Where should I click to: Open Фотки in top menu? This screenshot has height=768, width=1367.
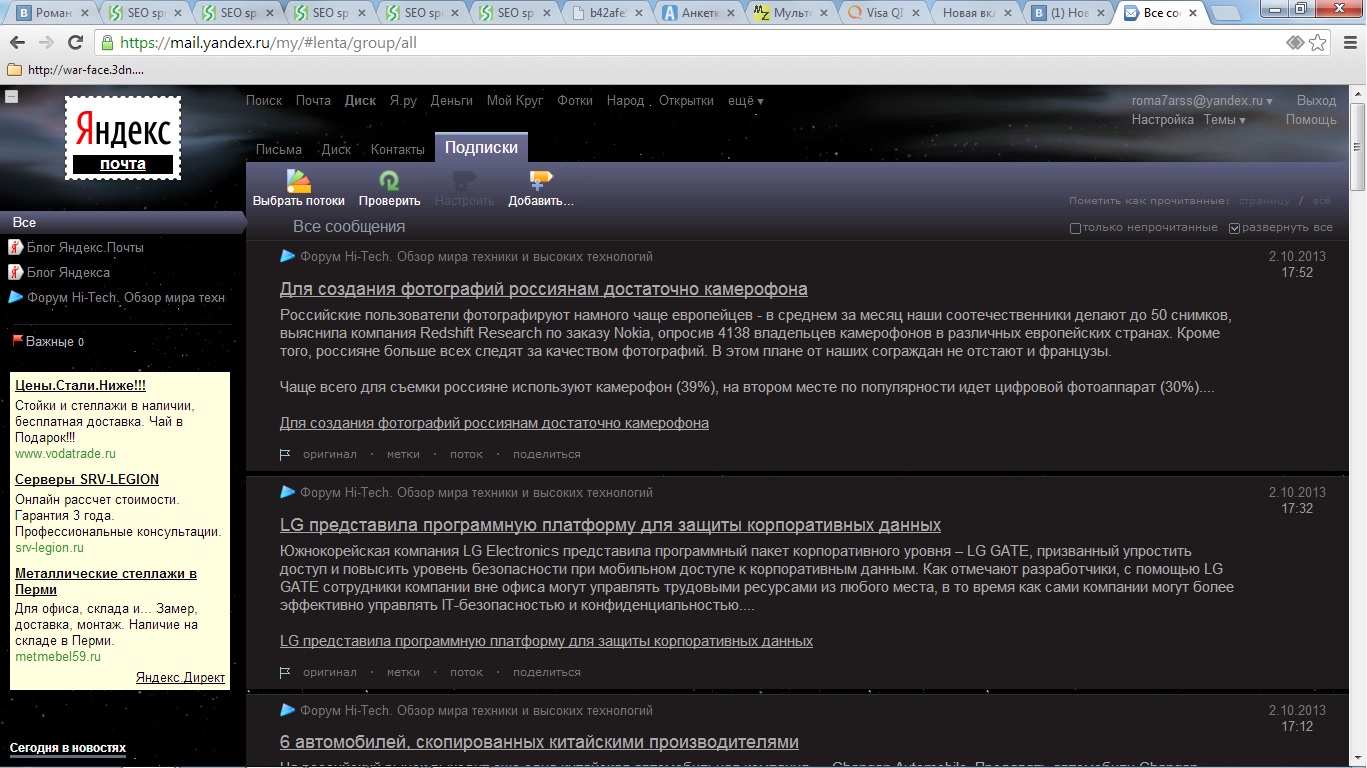pyautogui.click(x=575, y=101)
